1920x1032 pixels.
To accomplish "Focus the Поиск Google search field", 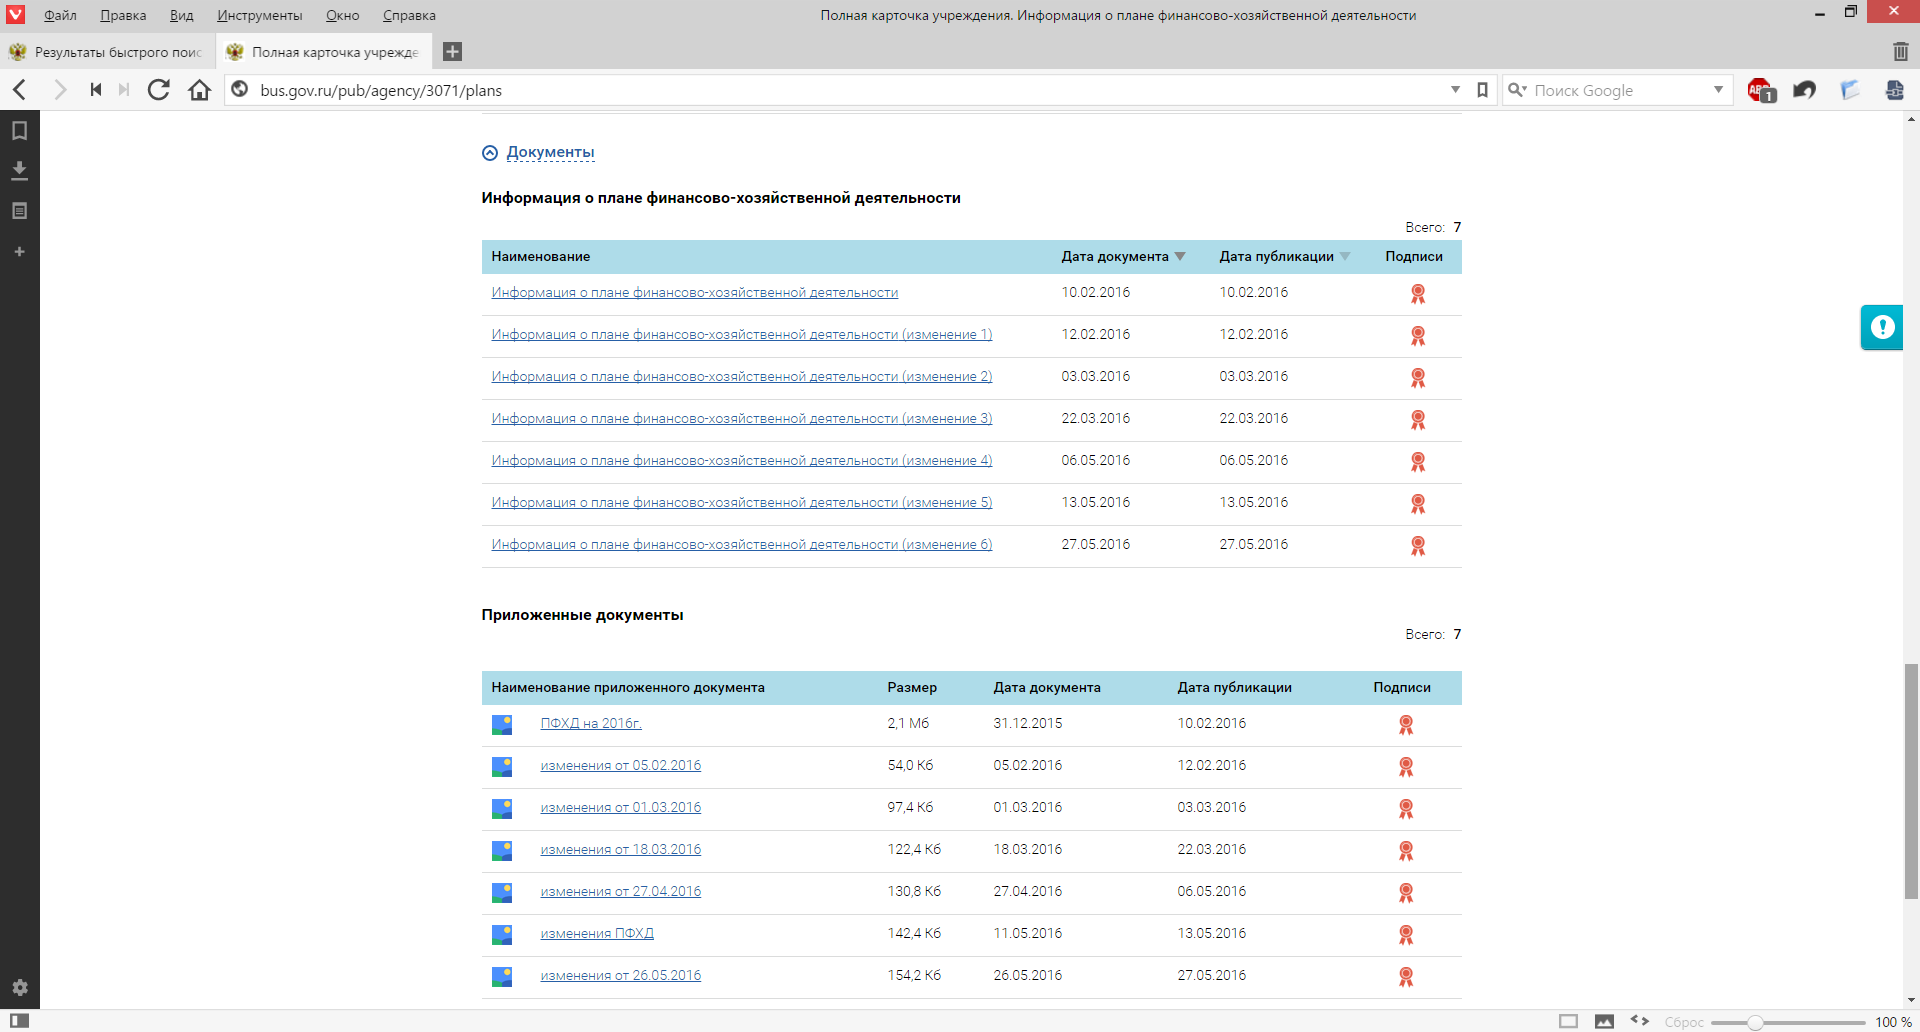I will coord(1620,90).
